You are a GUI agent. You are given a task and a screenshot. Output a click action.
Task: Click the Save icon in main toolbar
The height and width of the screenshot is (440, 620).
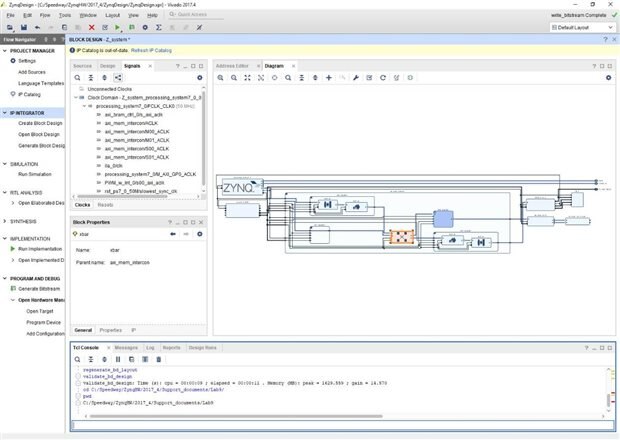coord(22,27)
